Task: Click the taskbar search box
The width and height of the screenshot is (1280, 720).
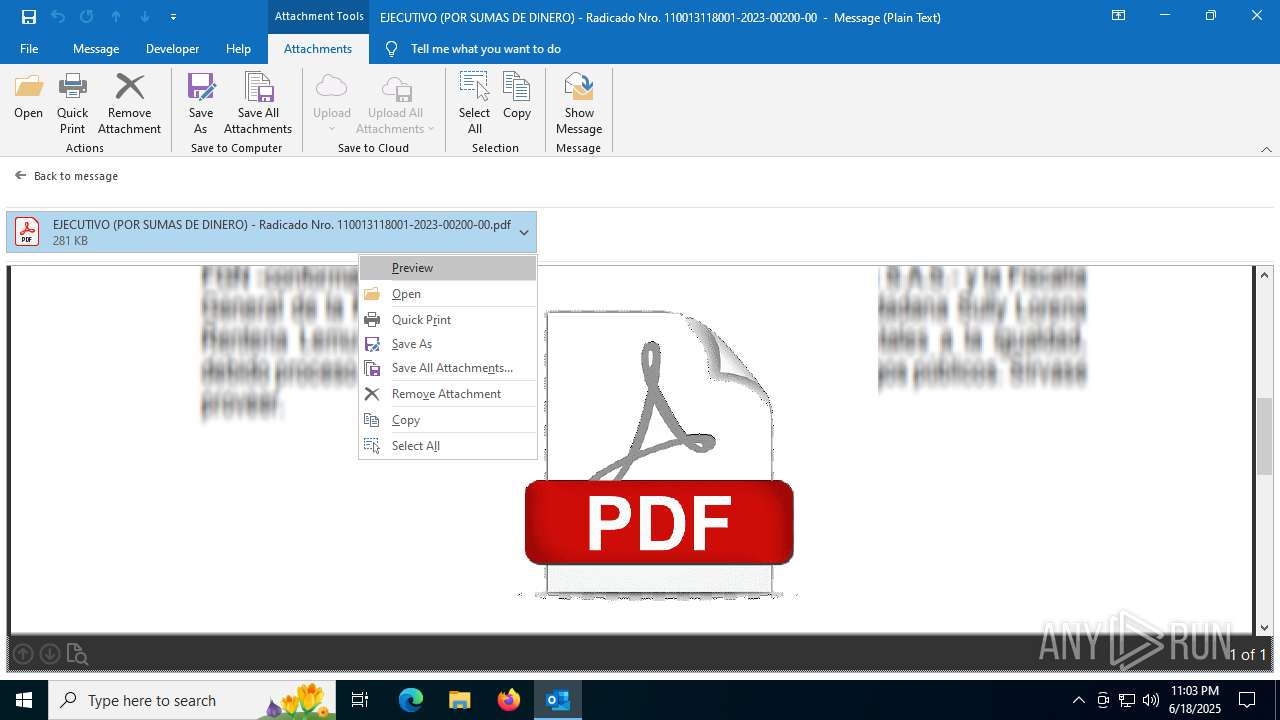Action: point(193,700)
